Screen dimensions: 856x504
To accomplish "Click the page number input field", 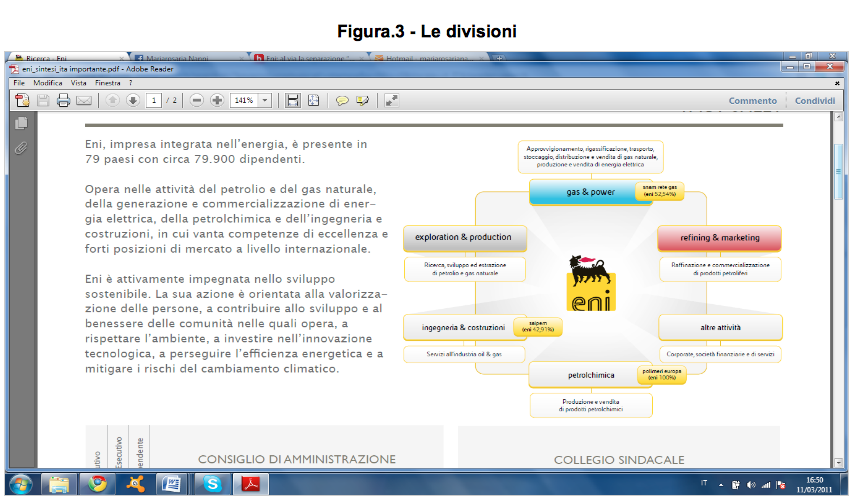I will click(154, 100).
